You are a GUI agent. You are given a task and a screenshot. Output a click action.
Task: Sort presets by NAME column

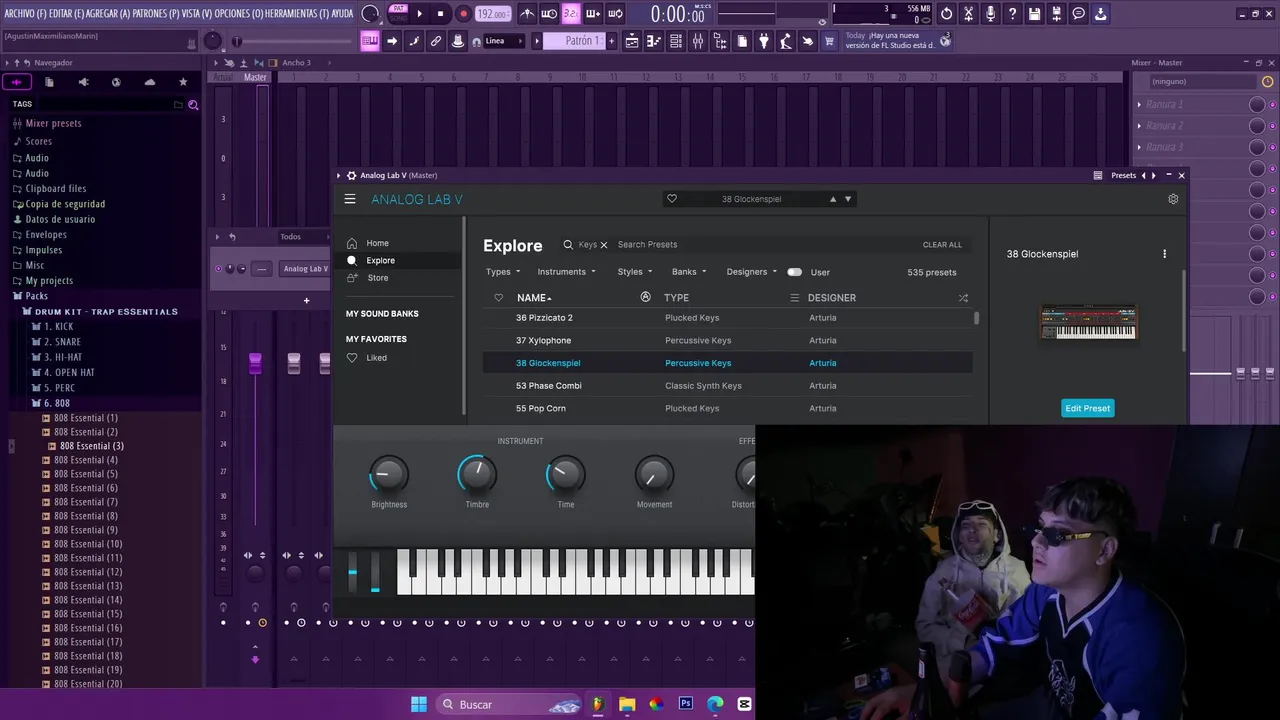(534, 298)
